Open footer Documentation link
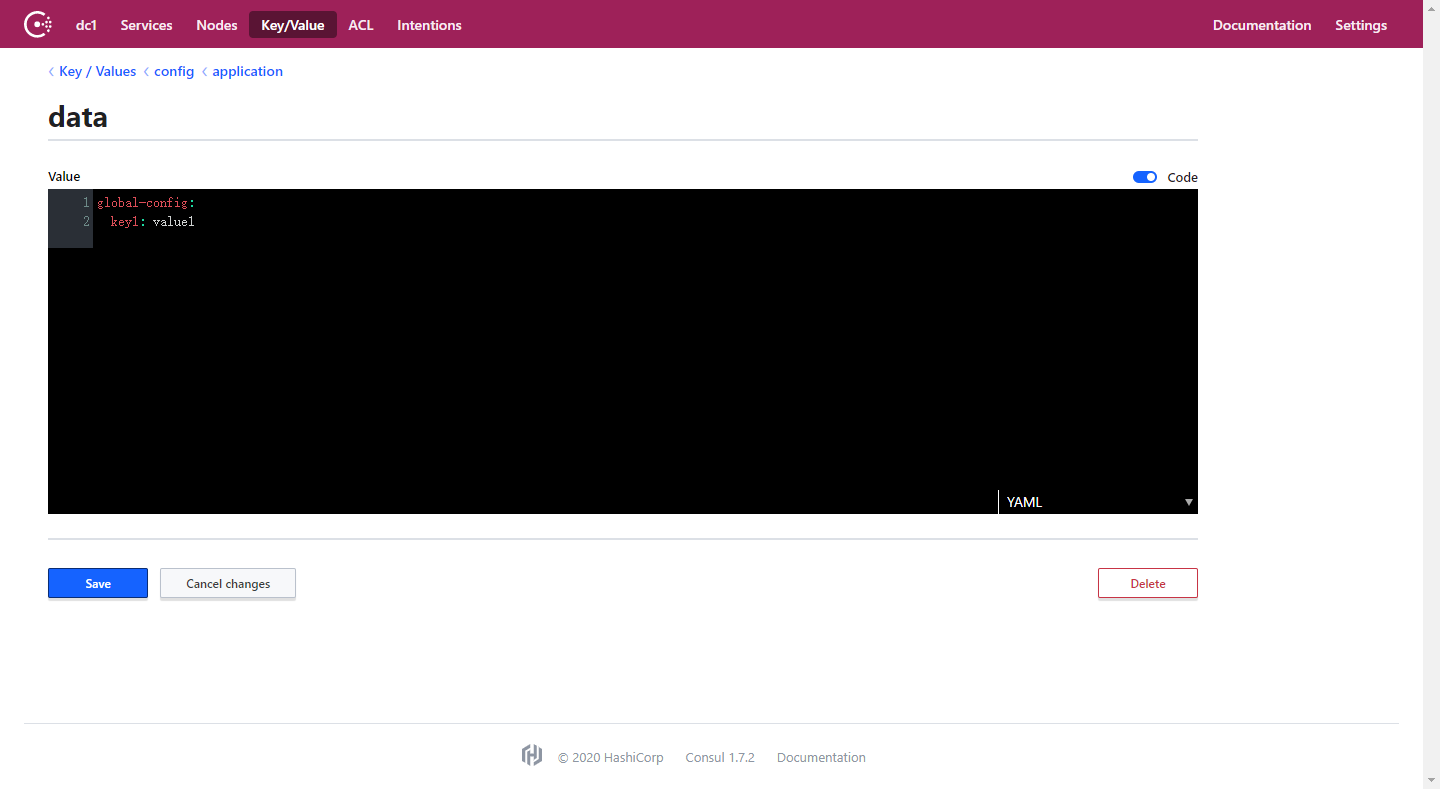This screenshot has height=789, width=1440. click(821, 757)
